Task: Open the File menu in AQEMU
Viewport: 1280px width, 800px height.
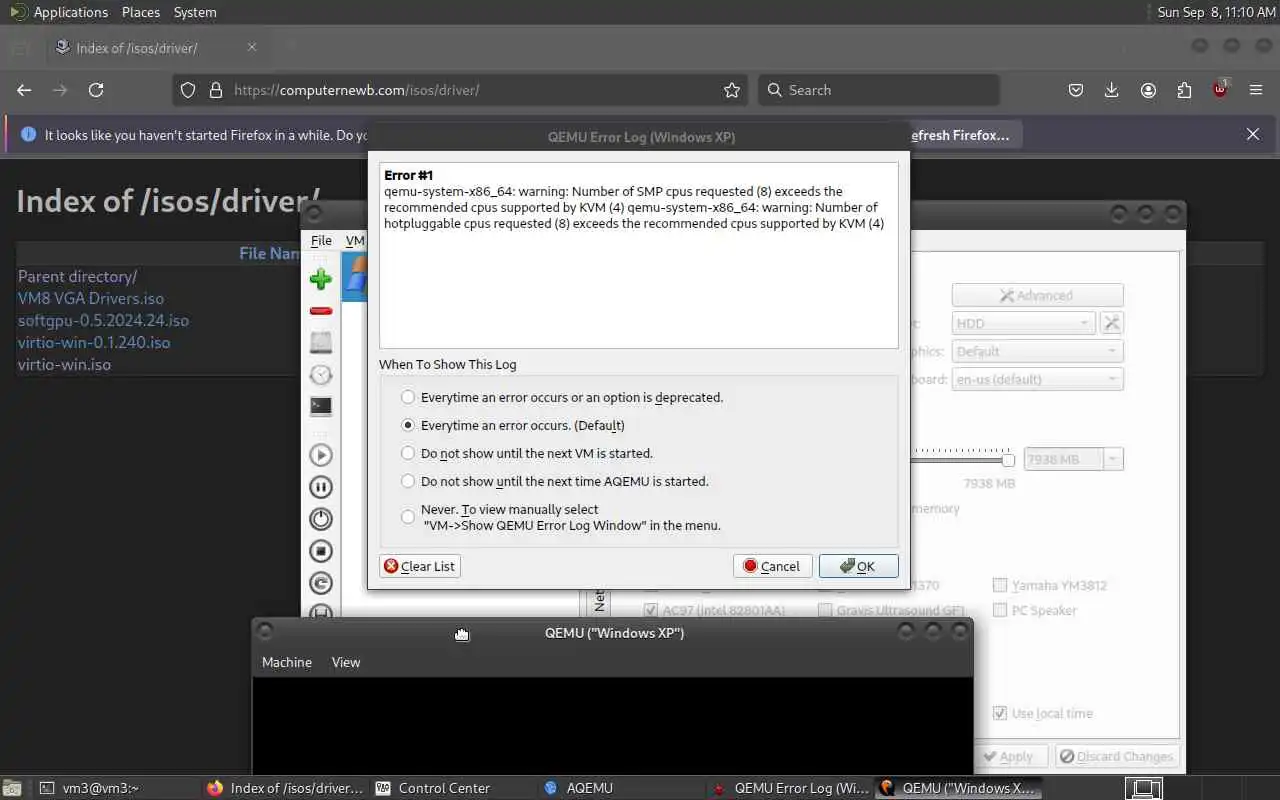Action: (321, 240)
